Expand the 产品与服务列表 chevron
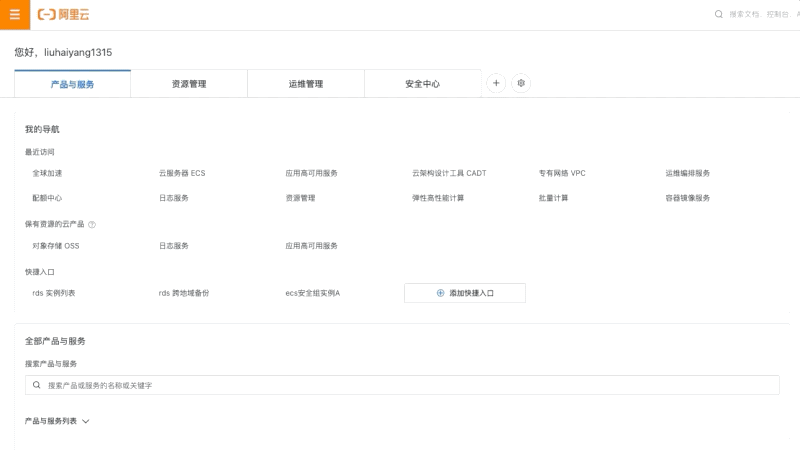 86,421
